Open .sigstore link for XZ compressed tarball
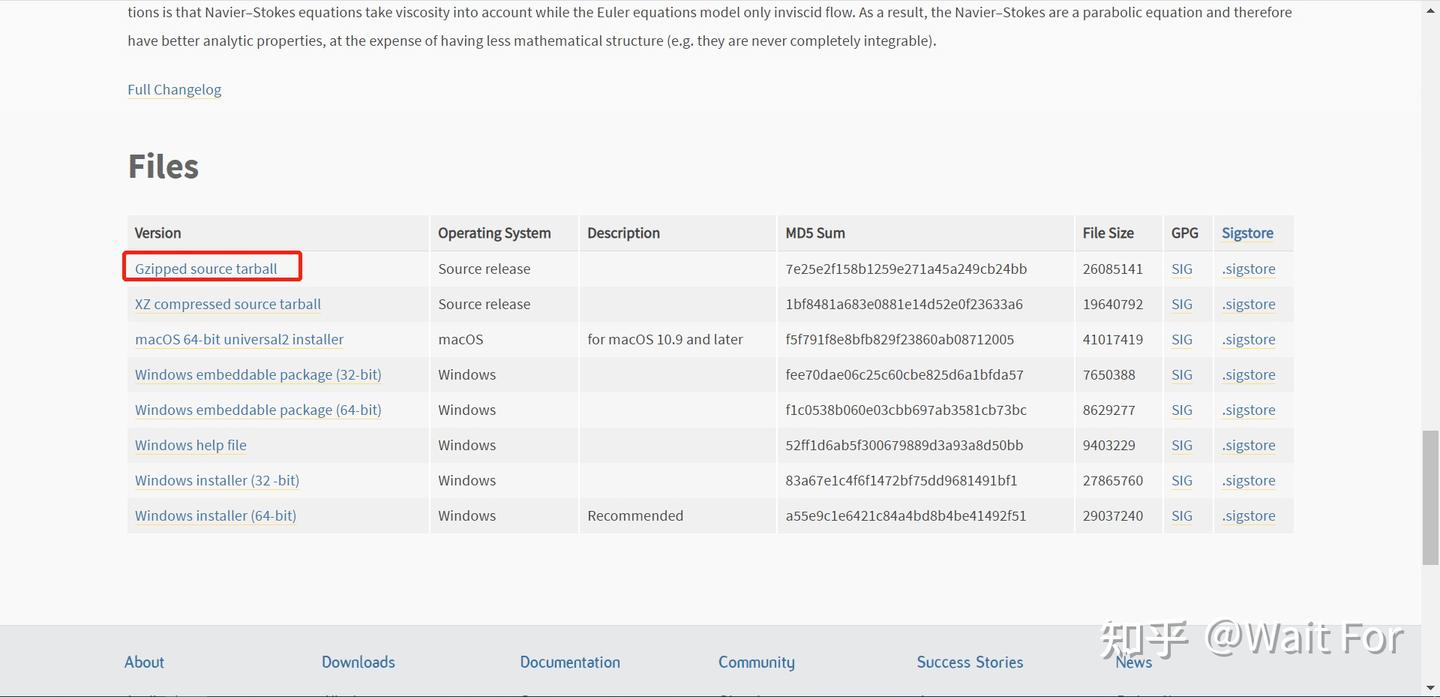1440x697 pixels. (x=1248, y=304)
